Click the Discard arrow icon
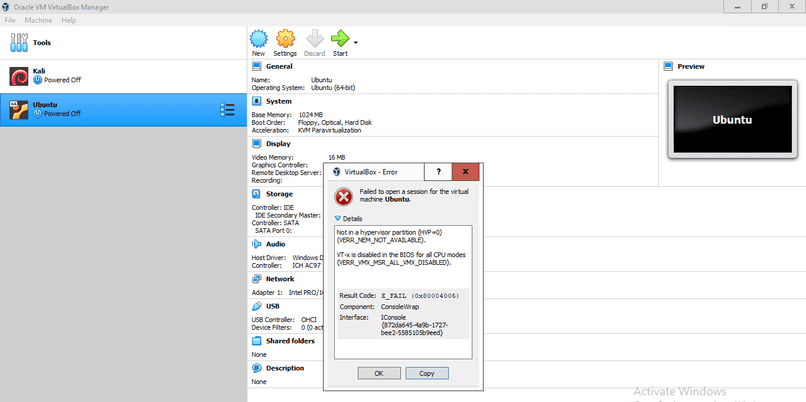The height and width of the screenshot is (402, 806). pyautogui.click(x=314, y=39)
